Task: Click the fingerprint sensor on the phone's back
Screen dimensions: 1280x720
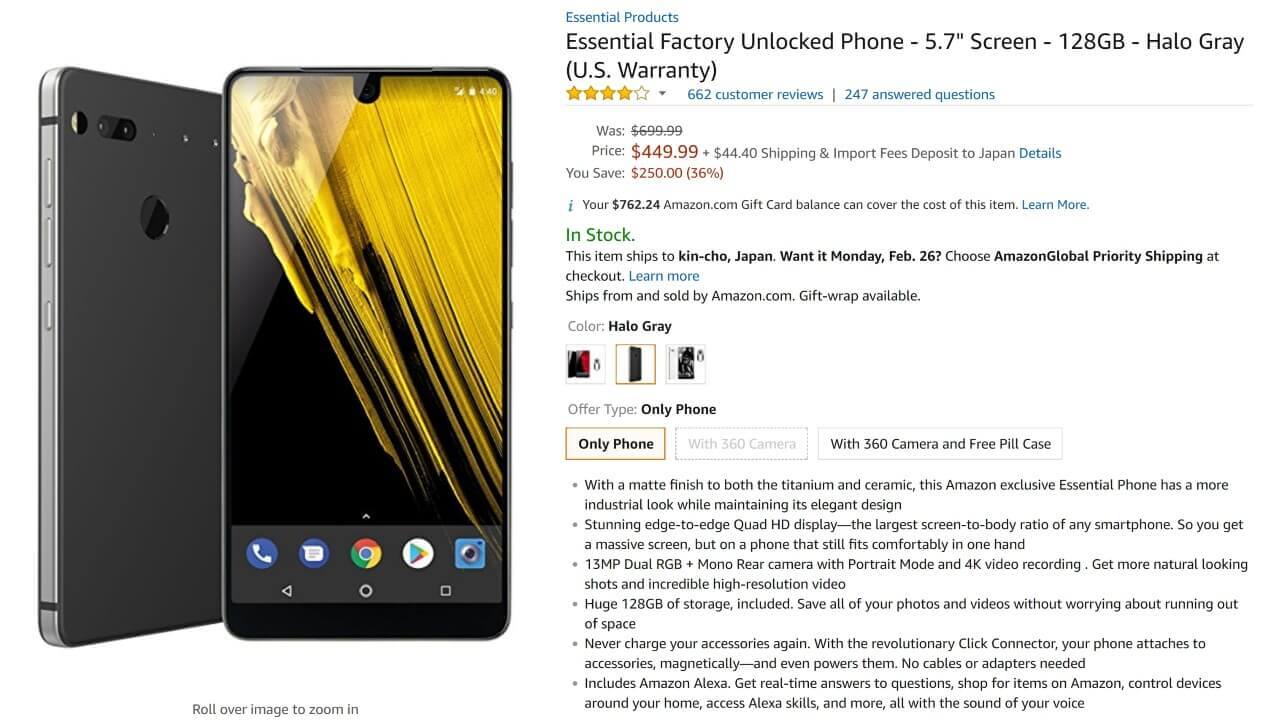Action: 155,211
